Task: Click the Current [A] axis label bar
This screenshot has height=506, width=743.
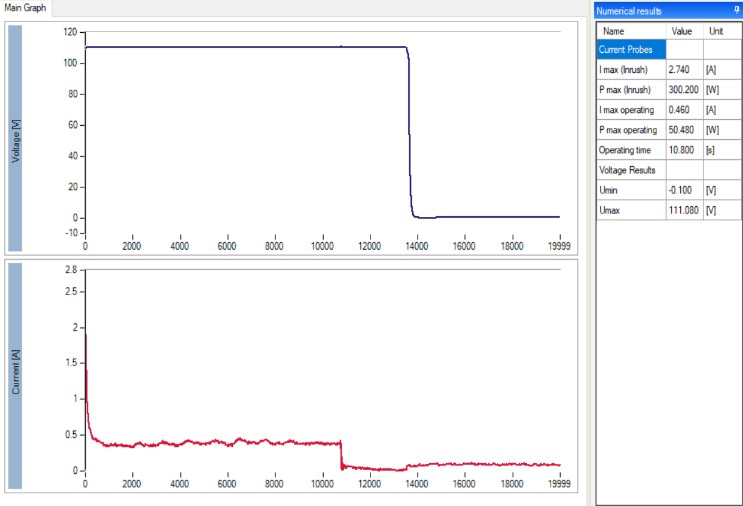Action: (14, 375)
